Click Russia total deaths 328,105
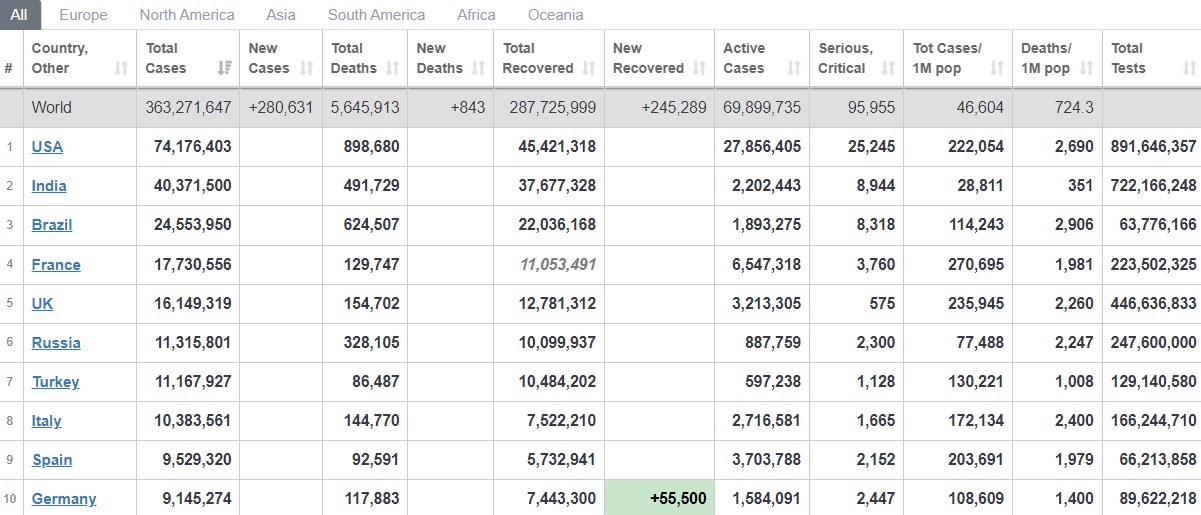The height and width of the screenshot is (515, 1201). [370, 342]
